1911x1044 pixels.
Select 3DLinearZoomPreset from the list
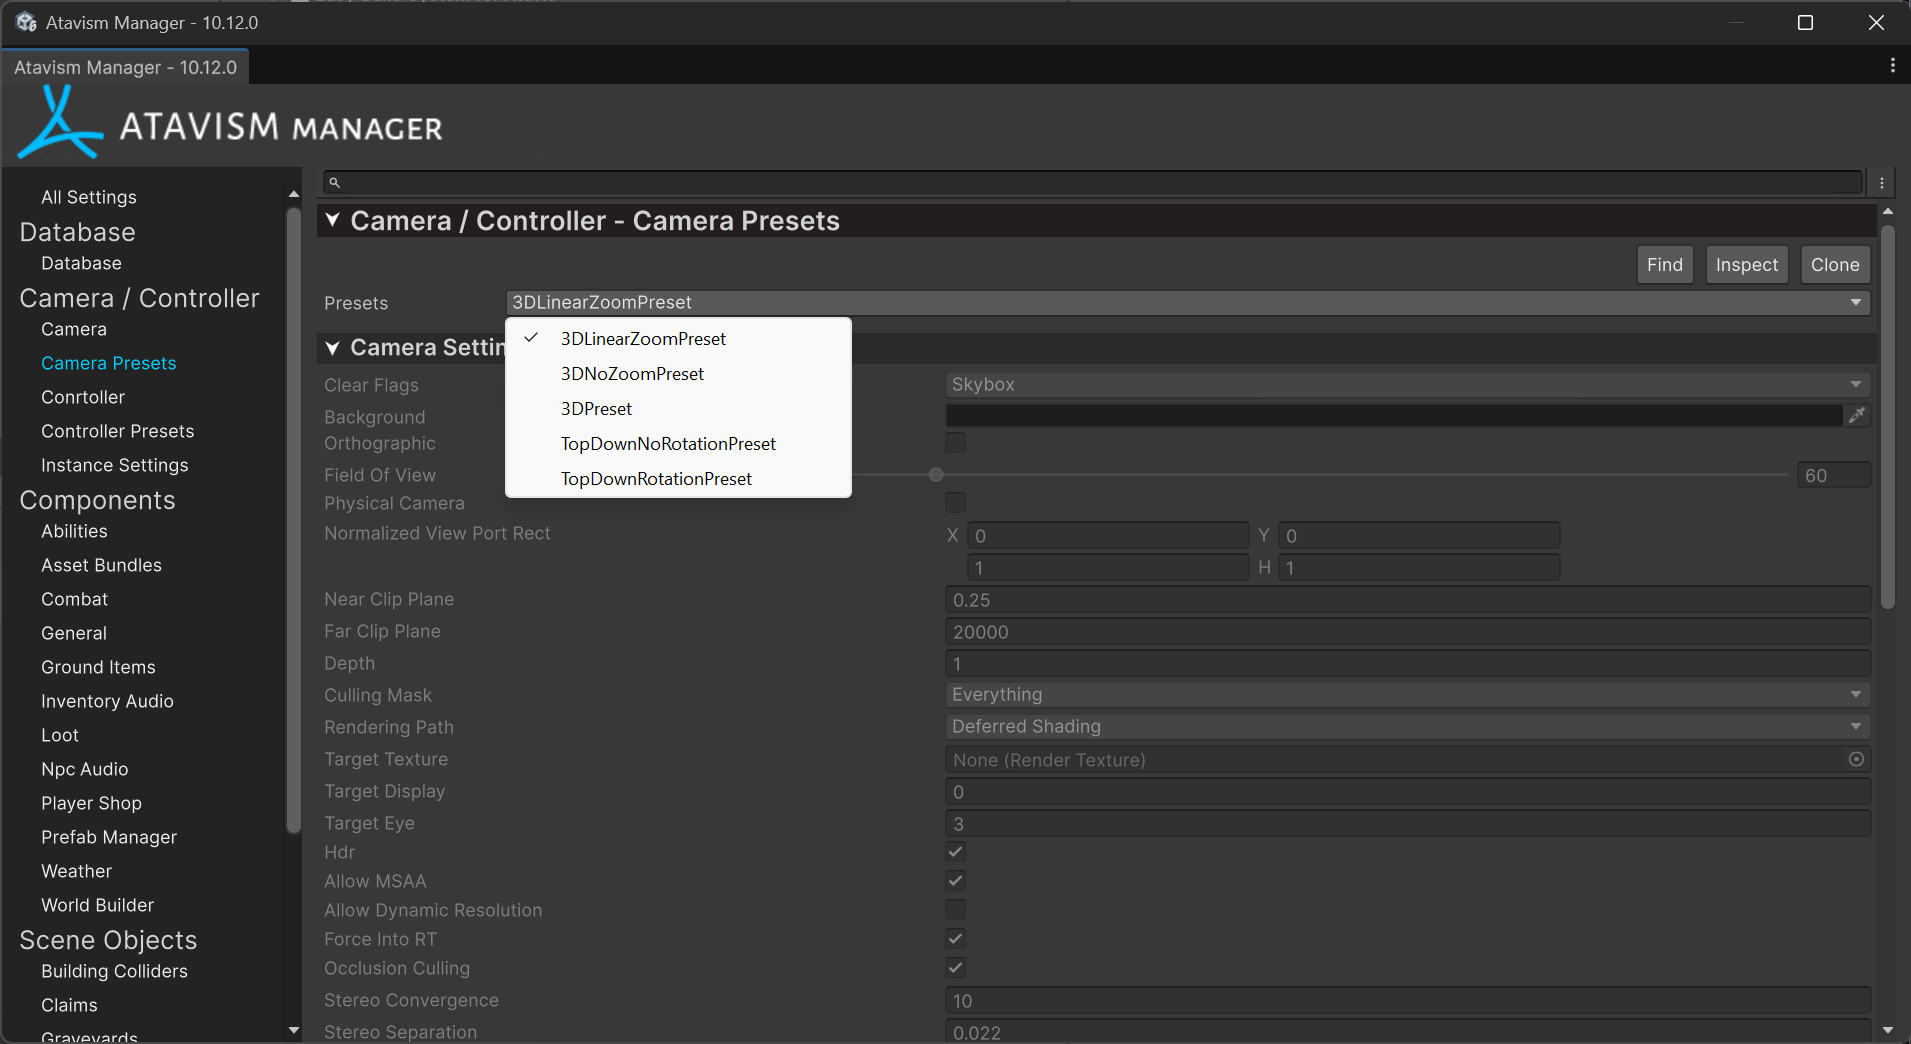coord(678,339)
